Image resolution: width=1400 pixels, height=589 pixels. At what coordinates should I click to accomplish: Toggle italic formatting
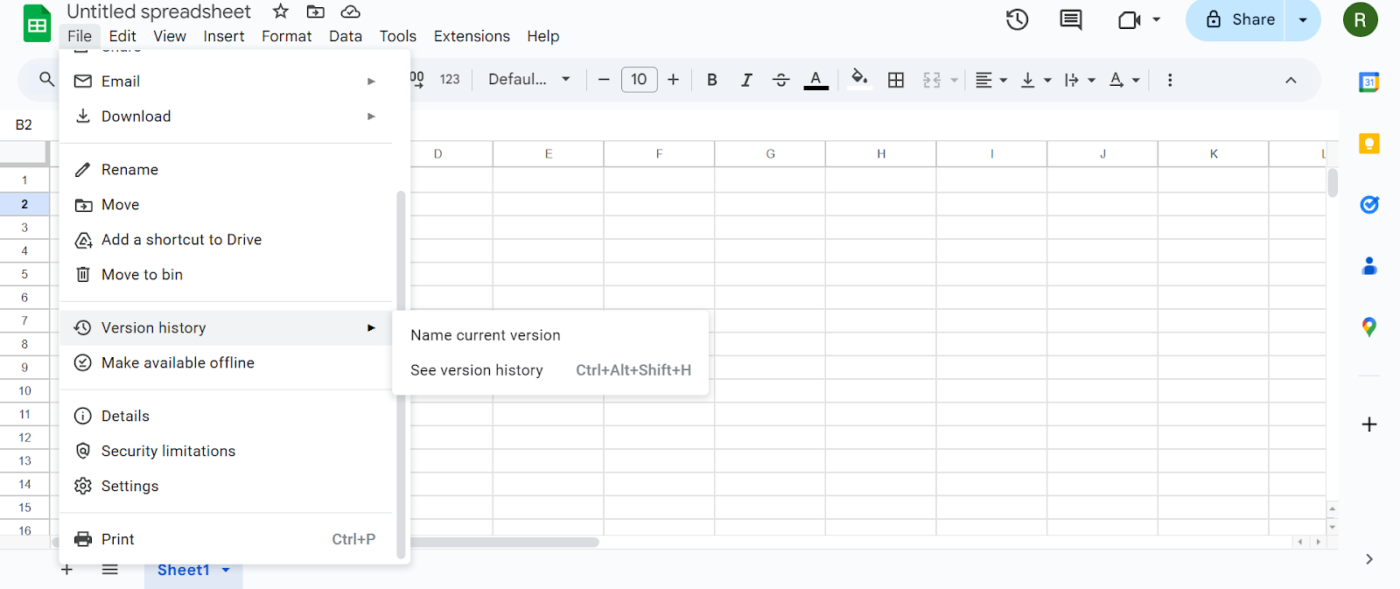(746, 80)
